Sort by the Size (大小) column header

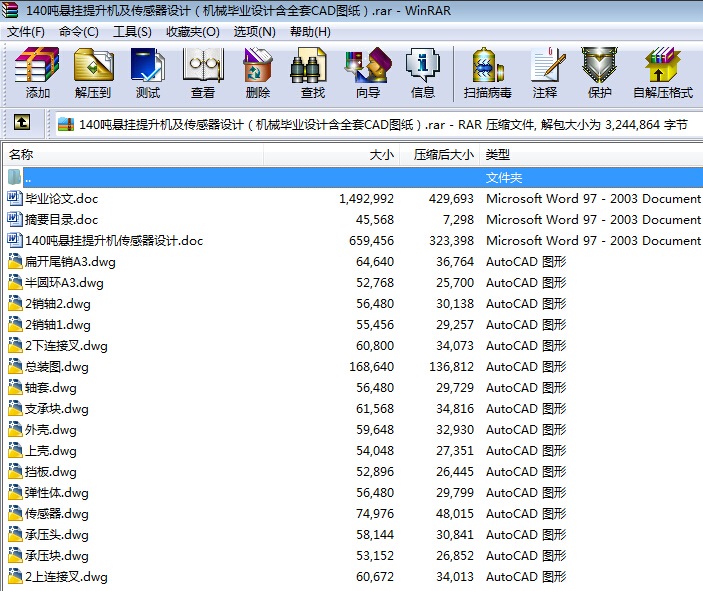pos(332,155)
